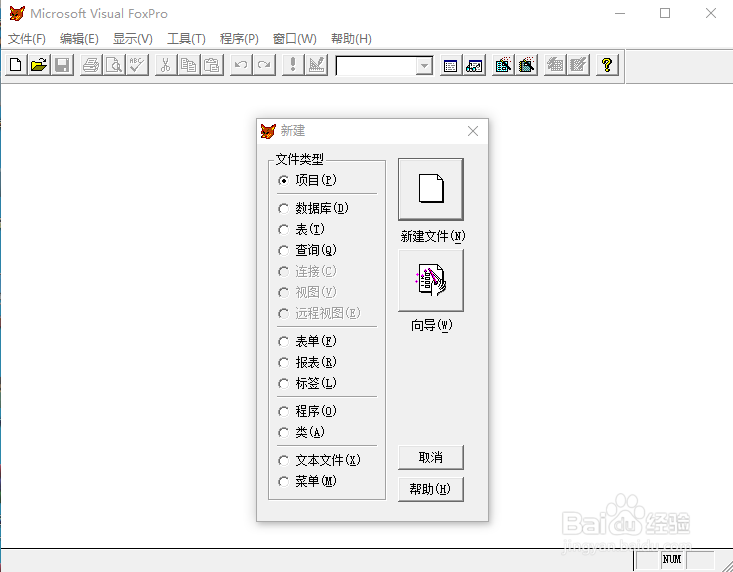
Task: Click the AutoForm toolbar icon
Action: point(555,64)
